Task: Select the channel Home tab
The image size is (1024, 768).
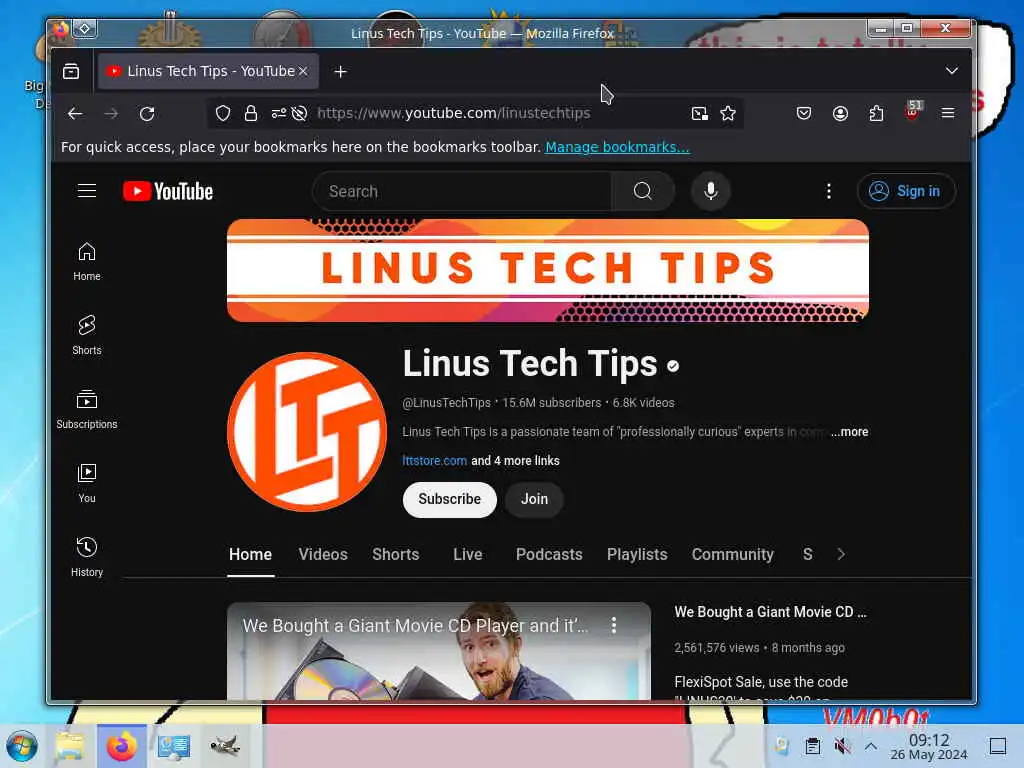Action: [x=250, y=554]
